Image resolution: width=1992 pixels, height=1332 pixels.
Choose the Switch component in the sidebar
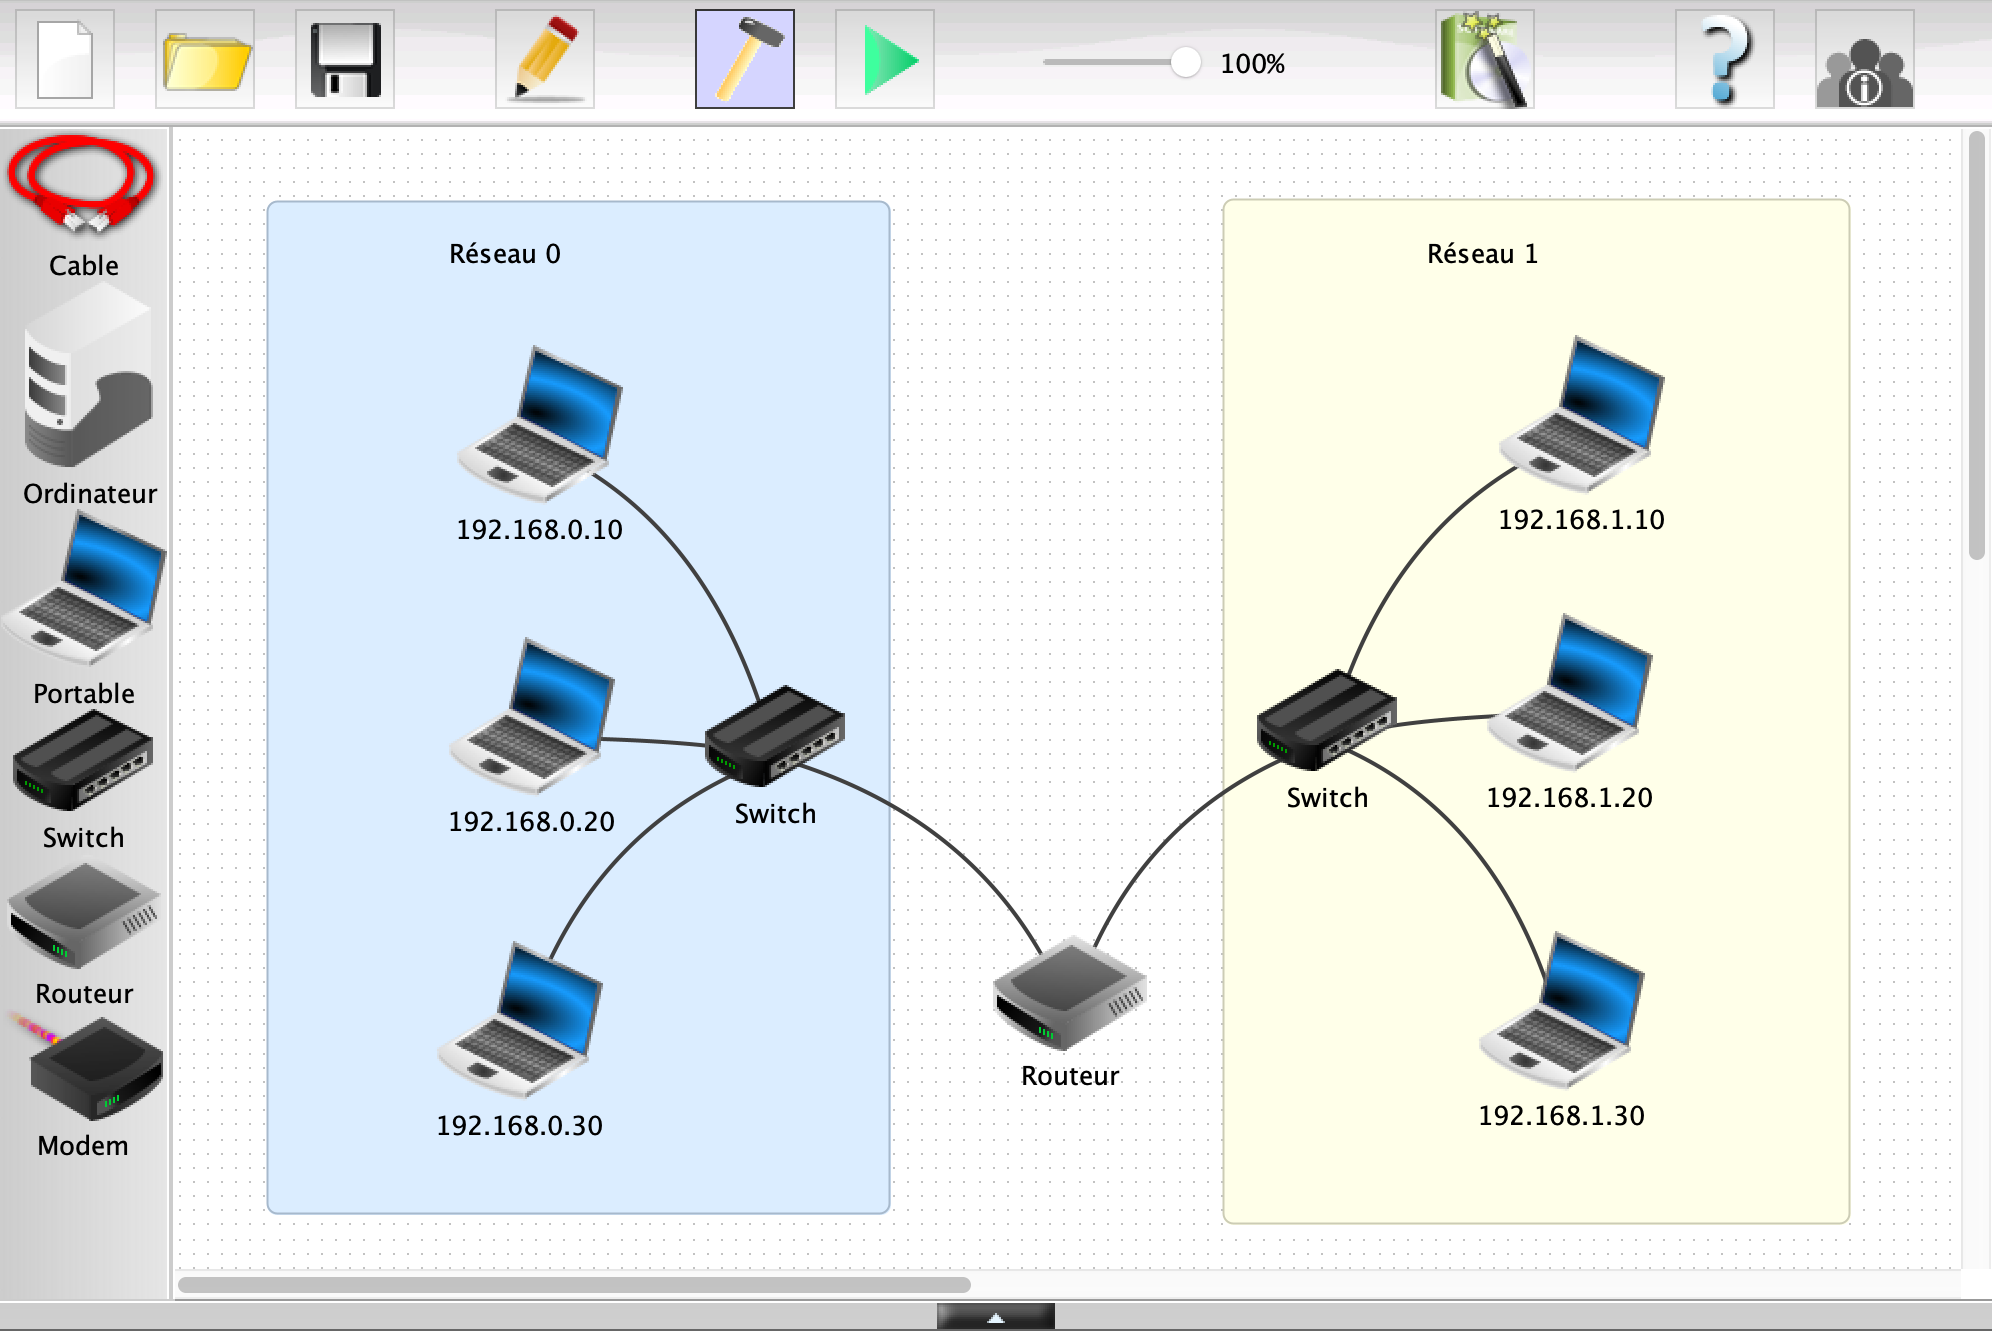pyautogui.click(x=83, y=765)
